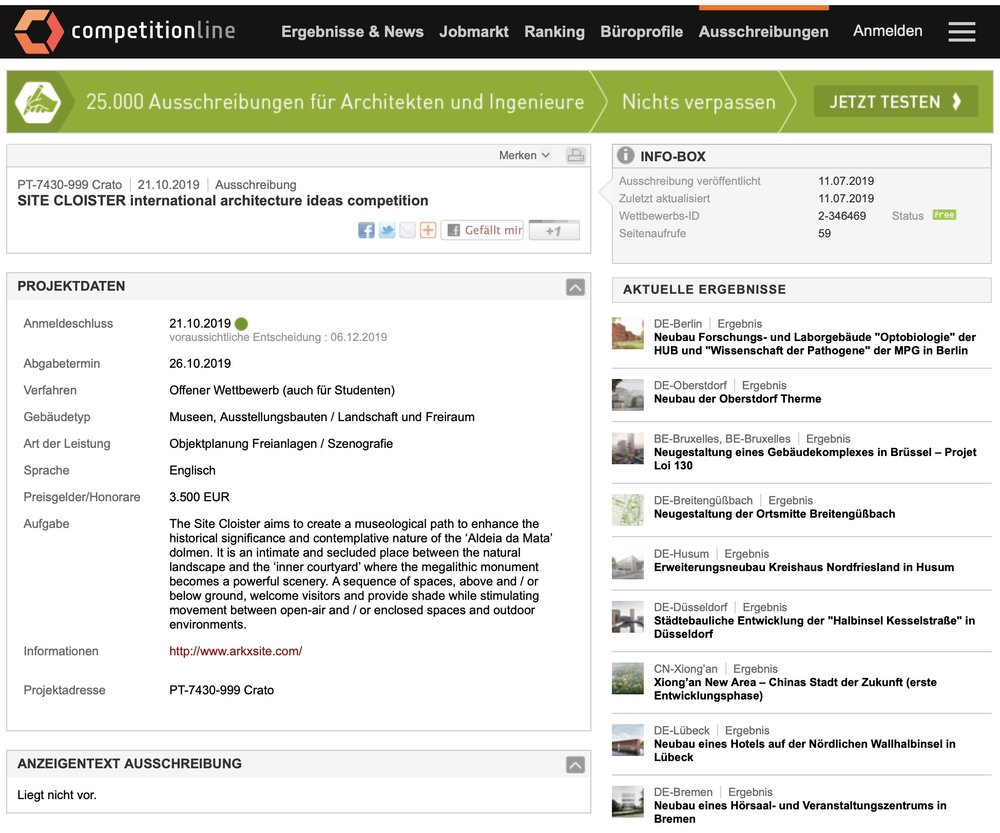Open the Jobmarkt menu item

click(474, 31)
